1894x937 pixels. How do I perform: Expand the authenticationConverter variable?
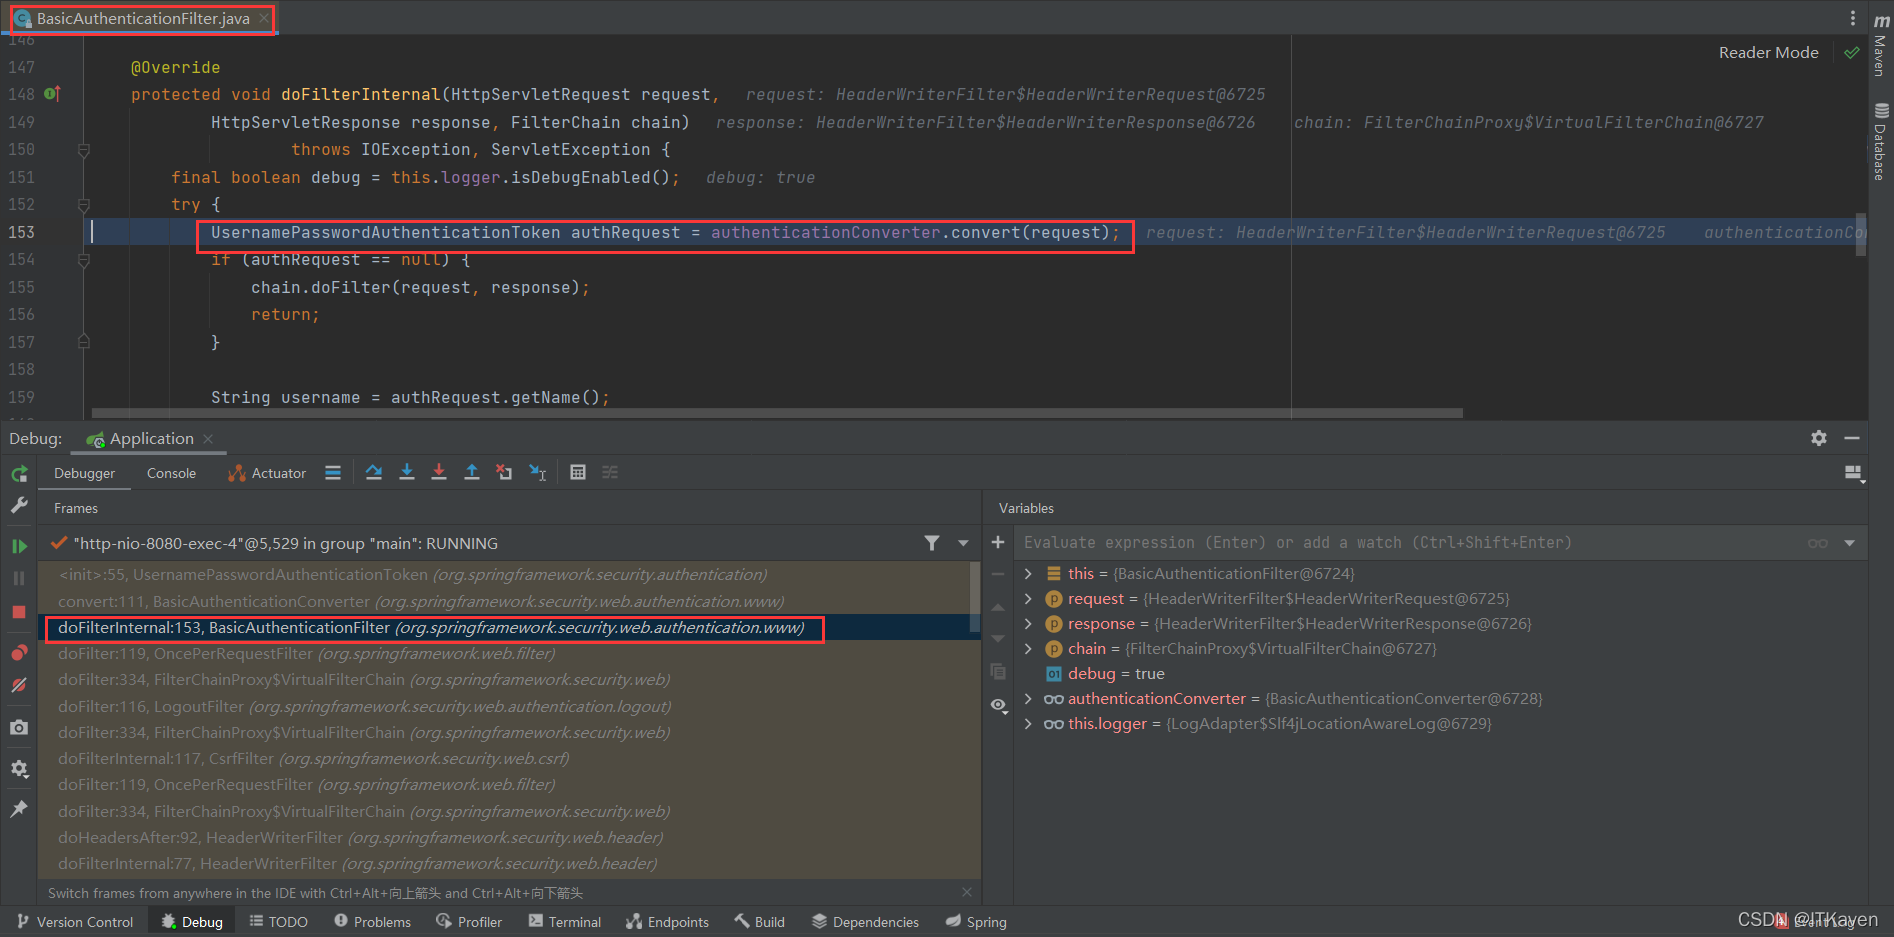[x=1028, y=698]
